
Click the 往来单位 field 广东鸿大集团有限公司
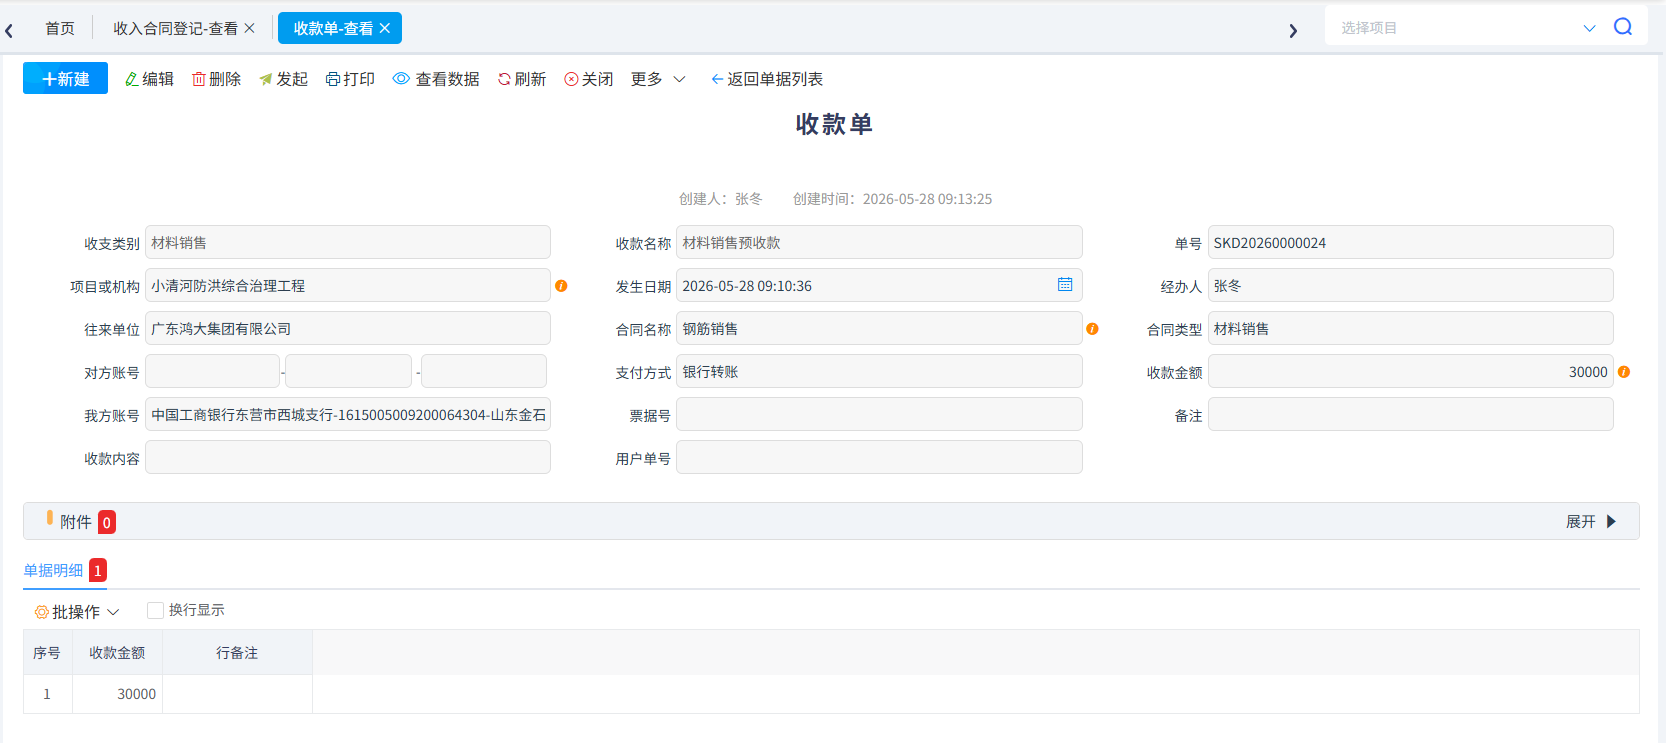[x=348, y=328]
